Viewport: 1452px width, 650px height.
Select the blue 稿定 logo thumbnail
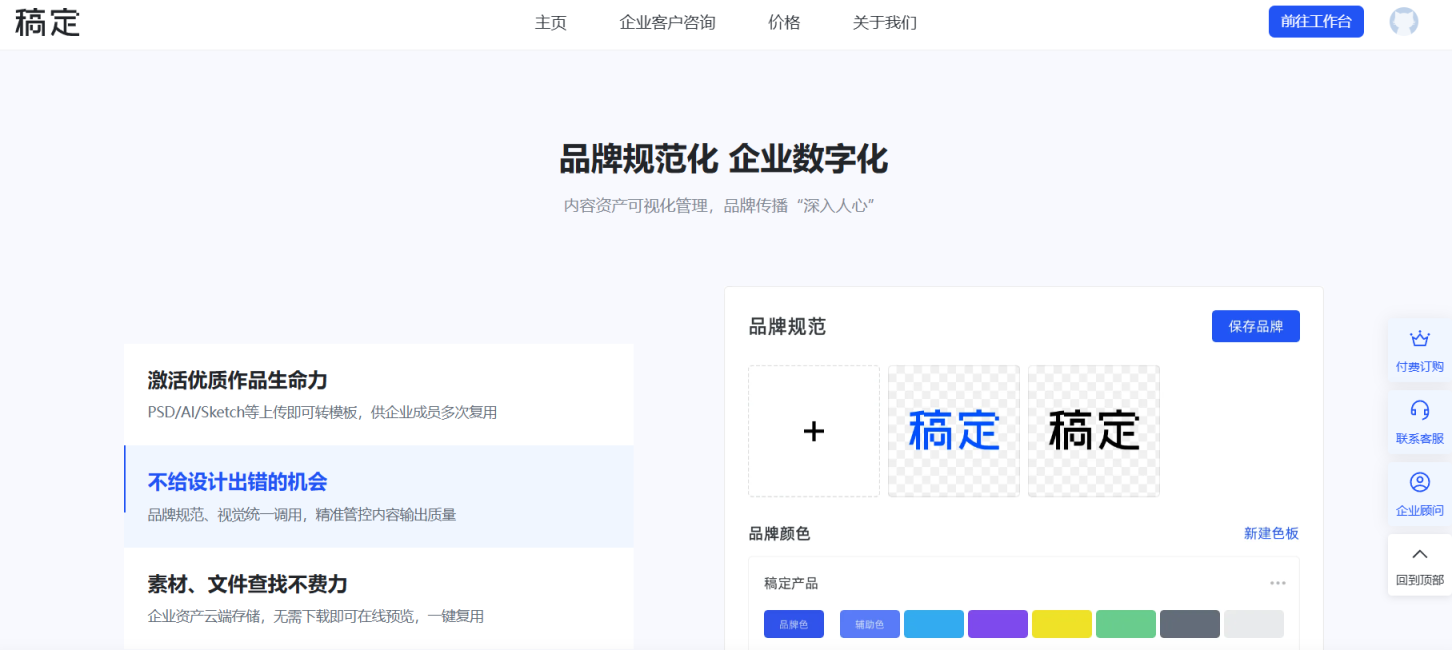tap(954, 431)
